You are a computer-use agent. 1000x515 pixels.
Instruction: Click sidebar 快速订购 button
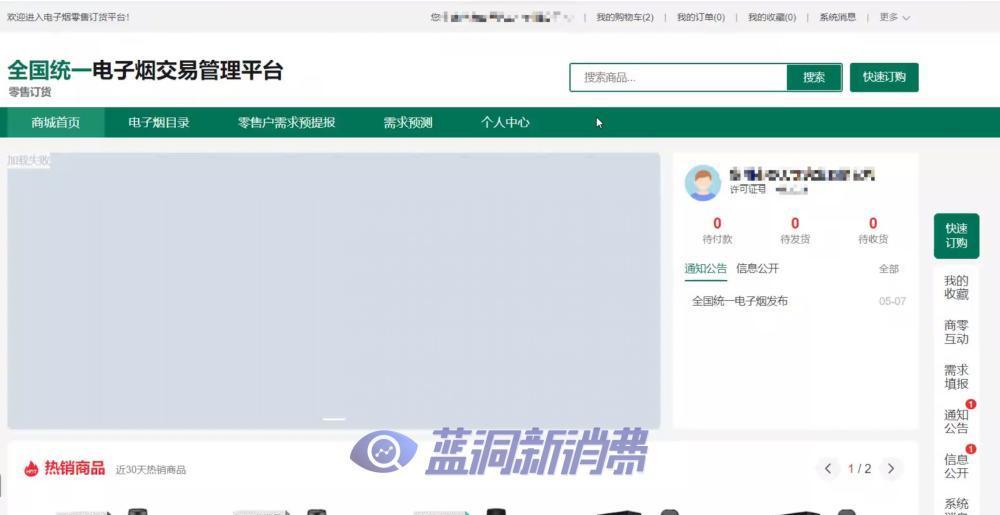pos(956,236)
